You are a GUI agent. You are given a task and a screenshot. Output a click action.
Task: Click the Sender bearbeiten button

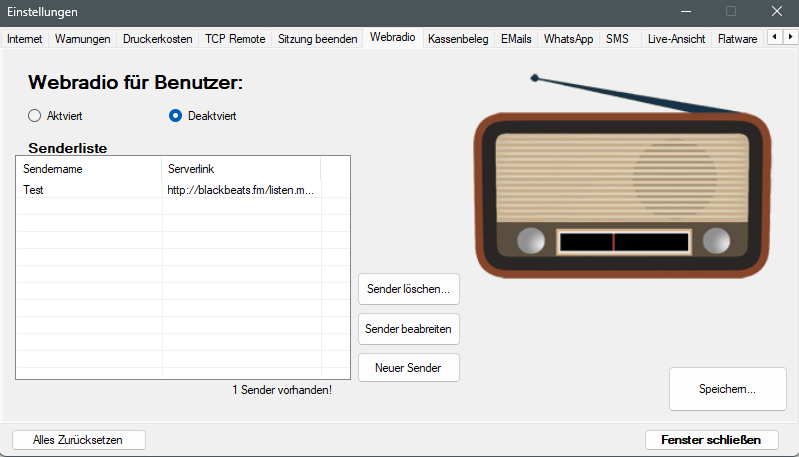coord(409,329)
